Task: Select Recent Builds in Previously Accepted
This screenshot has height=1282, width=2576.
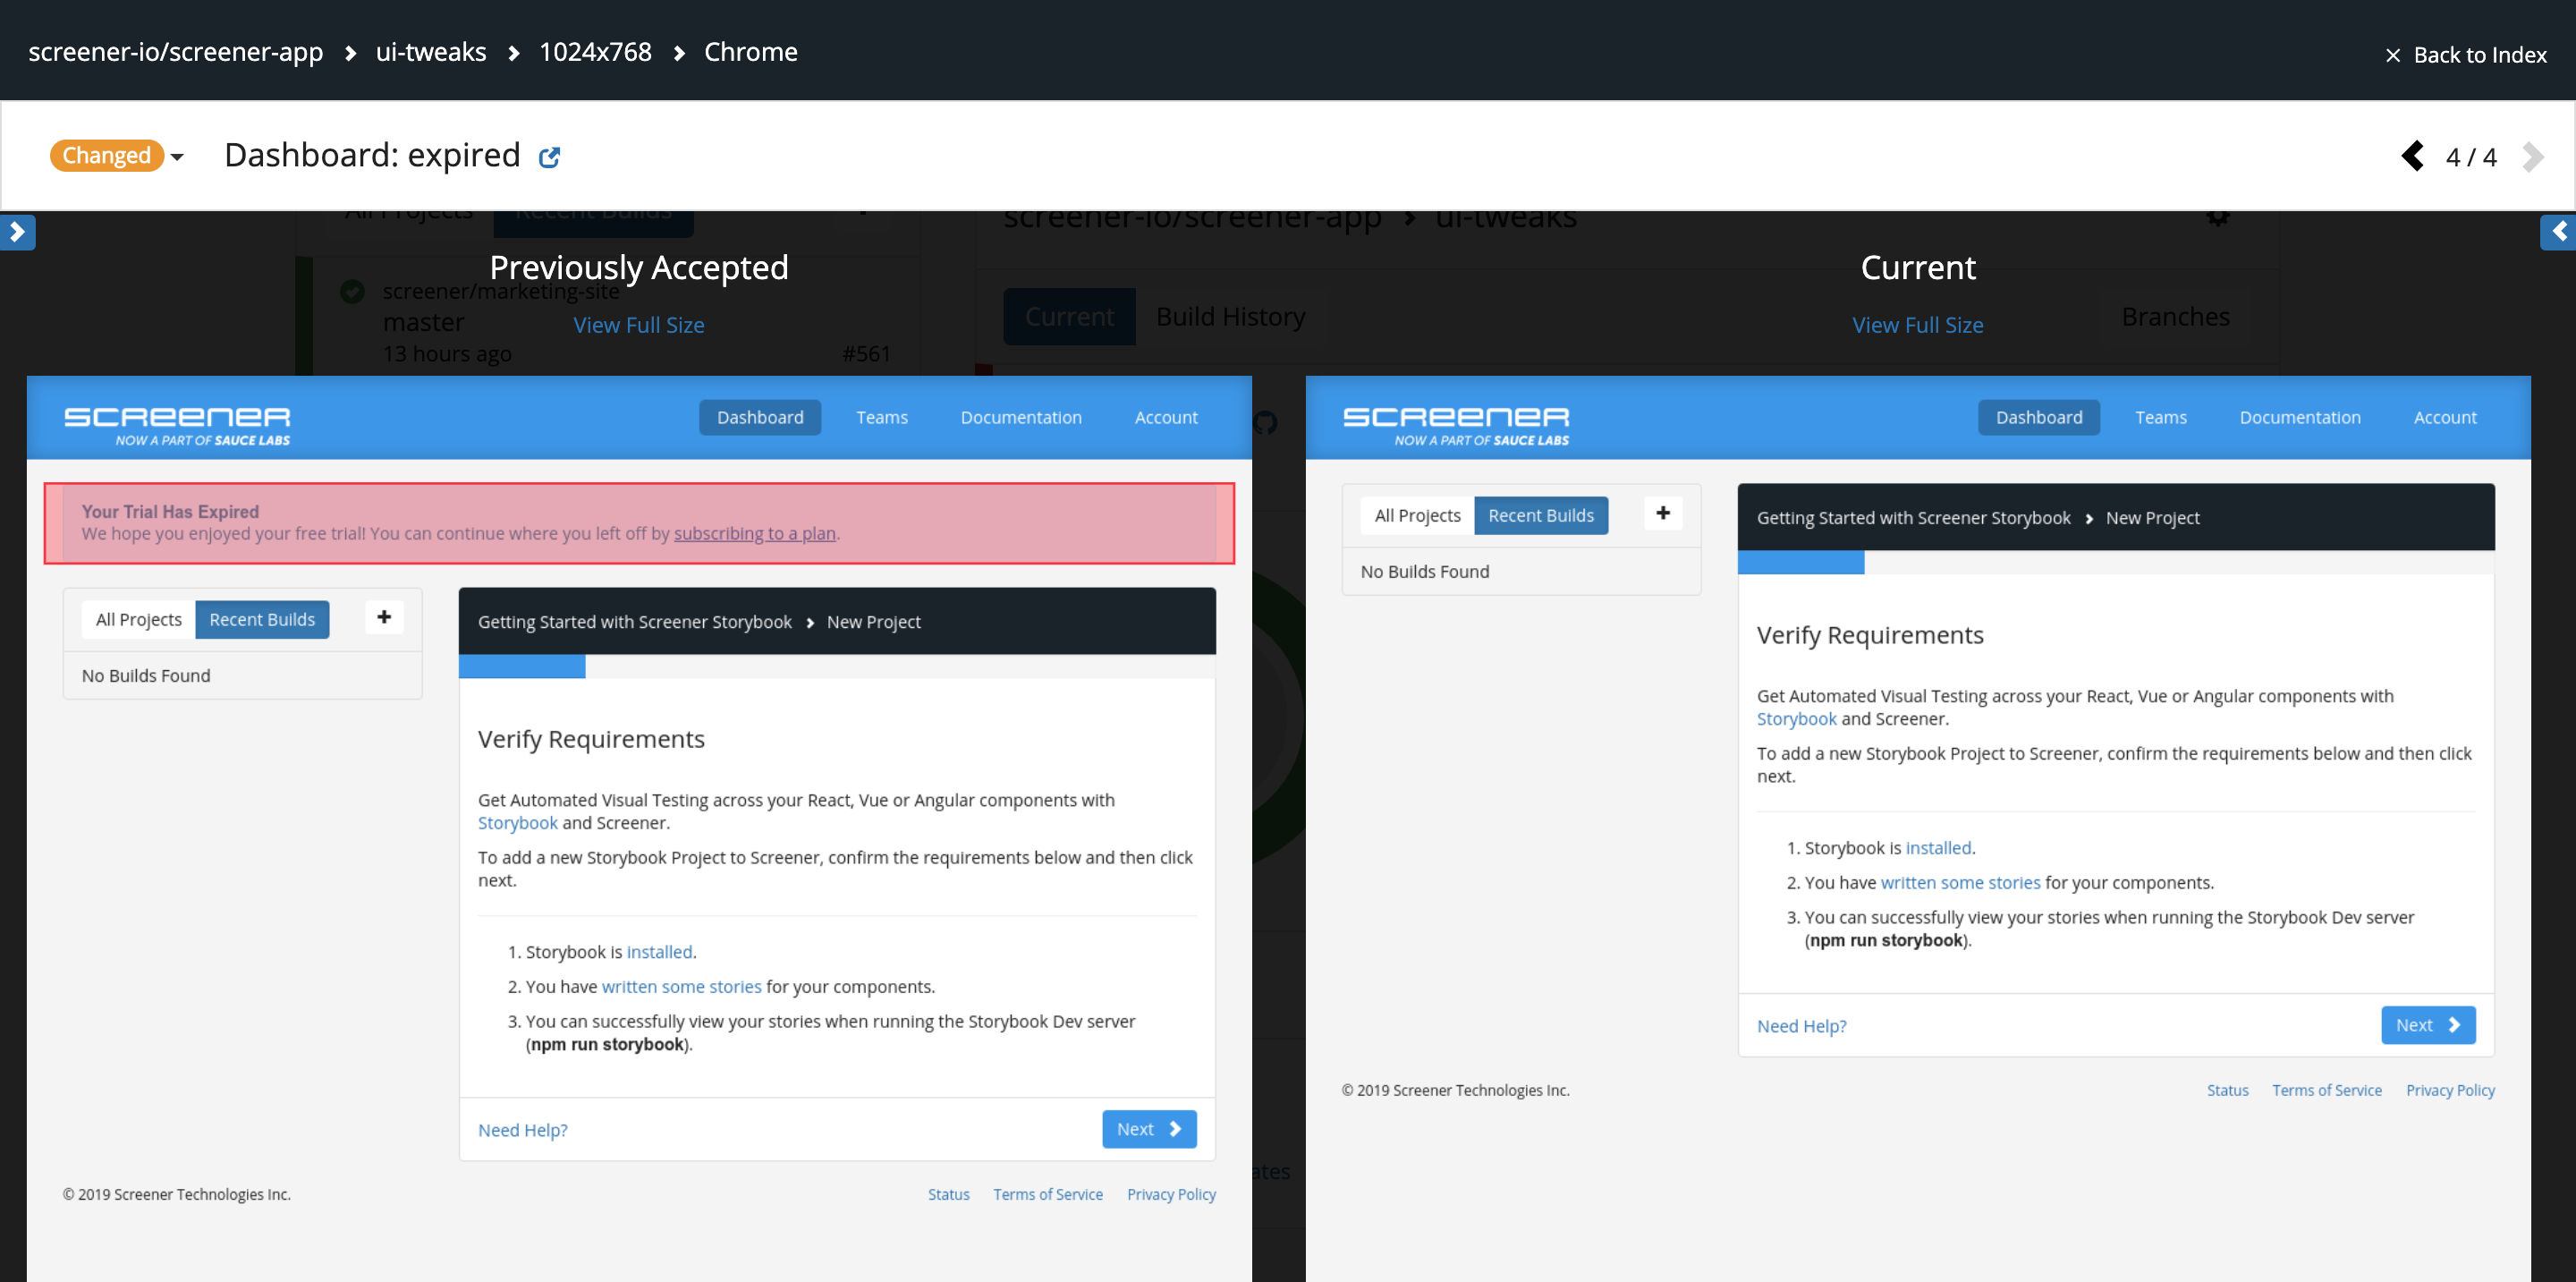Action: [262, 620]
